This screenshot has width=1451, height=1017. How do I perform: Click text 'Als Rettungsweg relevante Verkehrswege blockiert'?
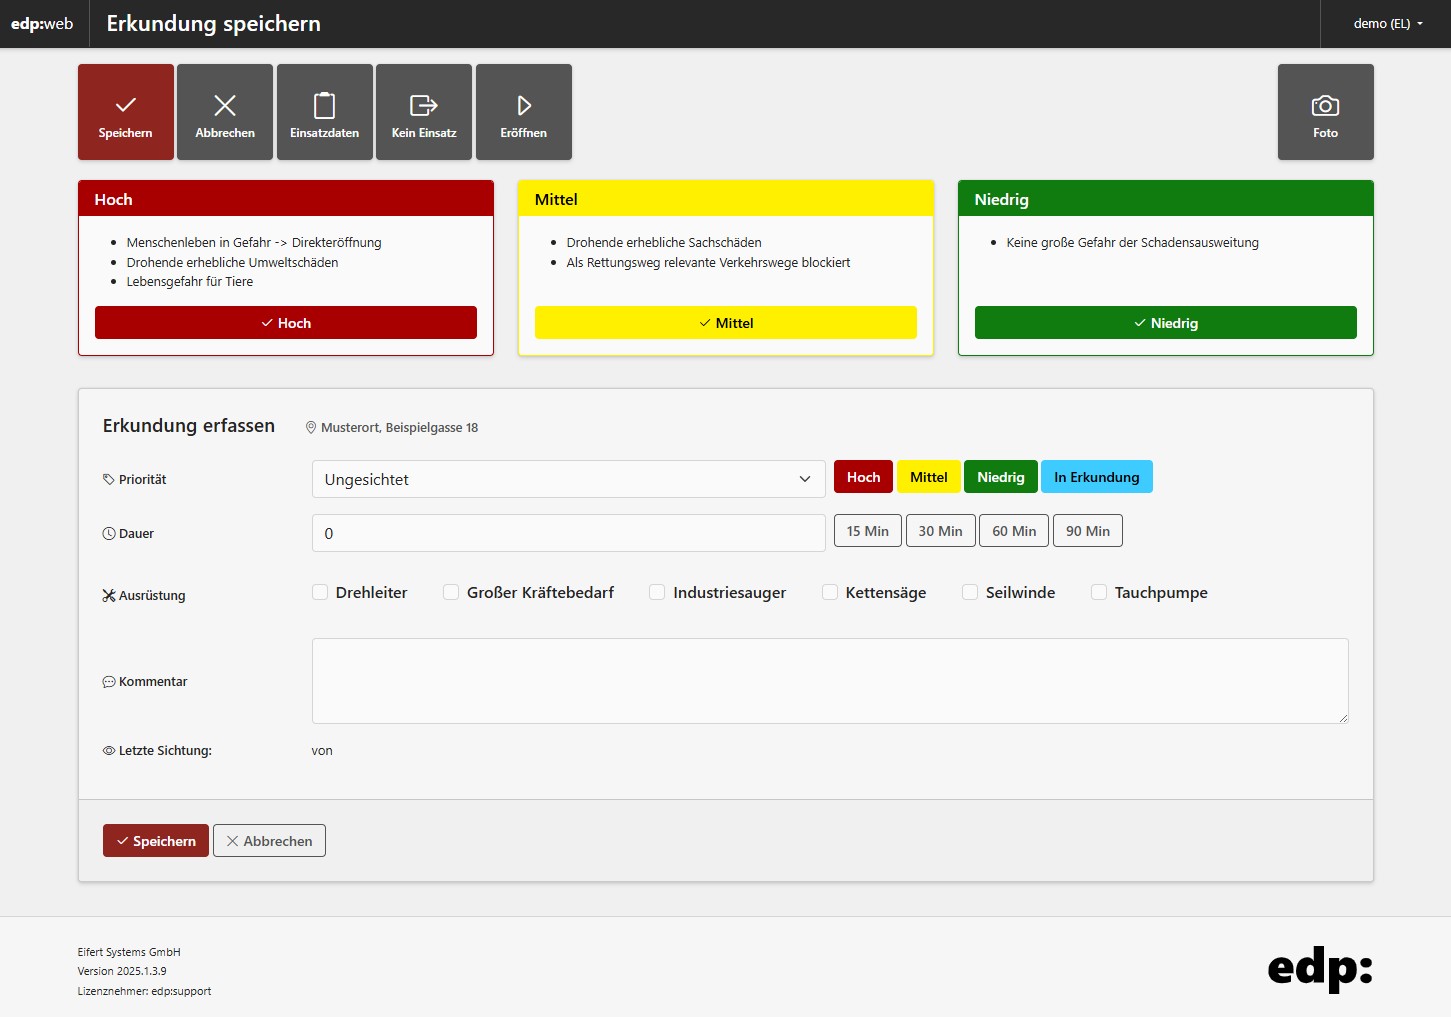click(x=708, y=262)
